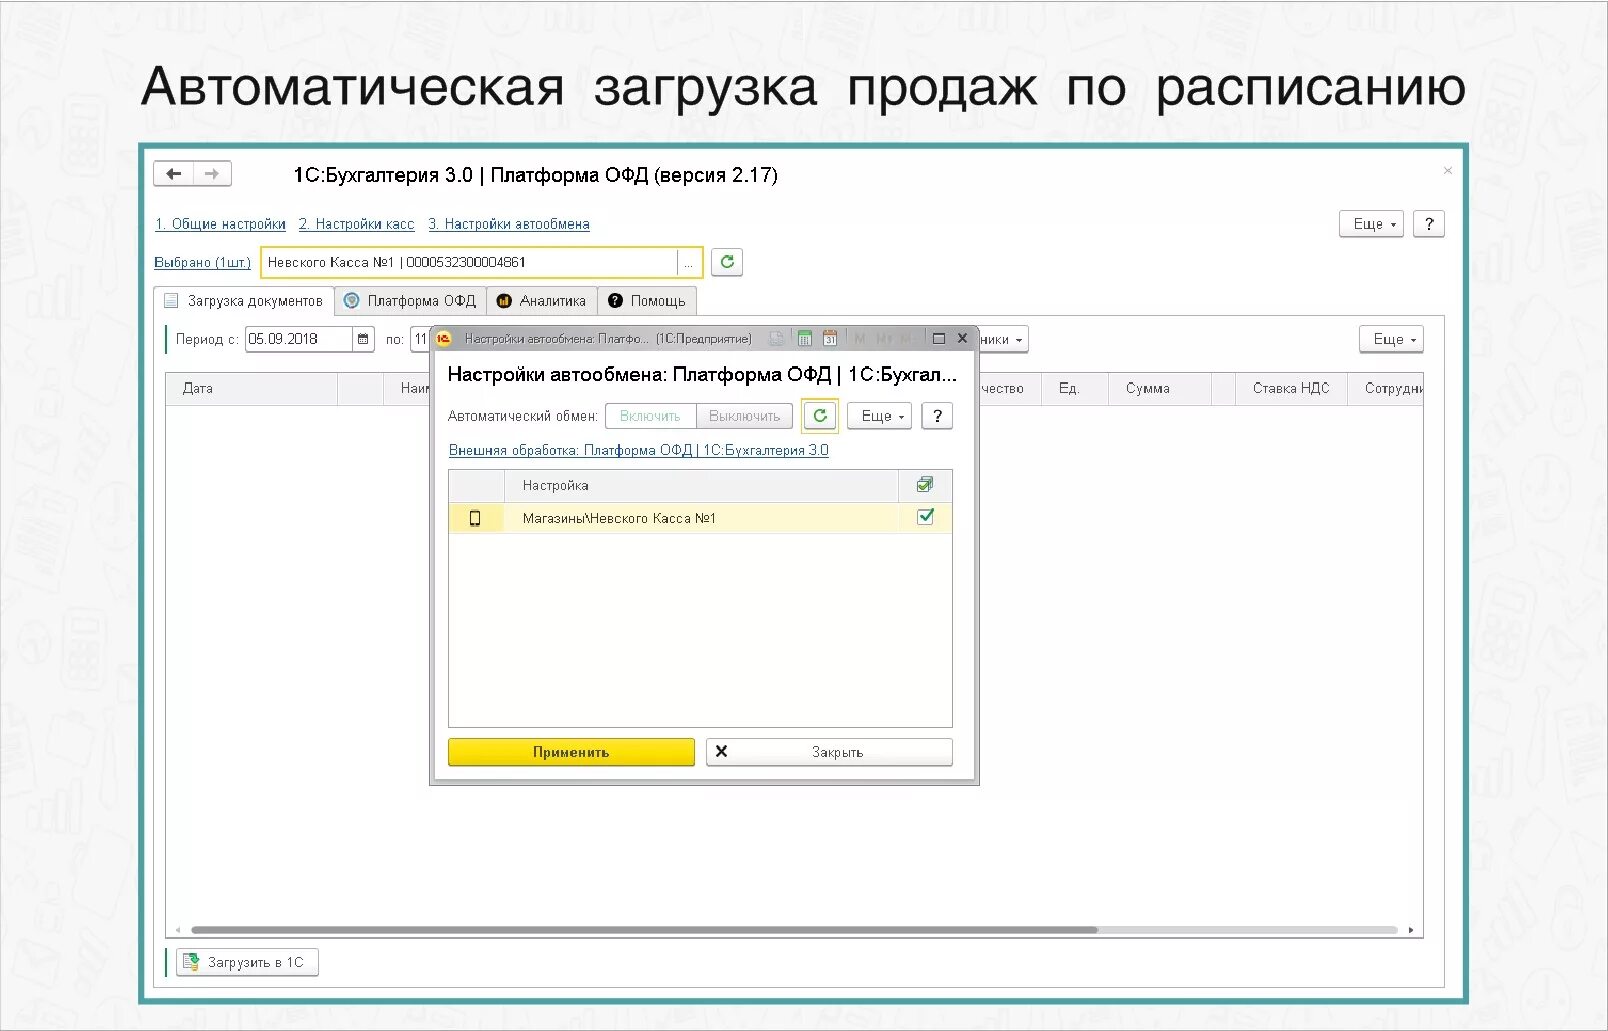Go forward with the right arrow button
1608x1031 pixels.
coord(212,174)
